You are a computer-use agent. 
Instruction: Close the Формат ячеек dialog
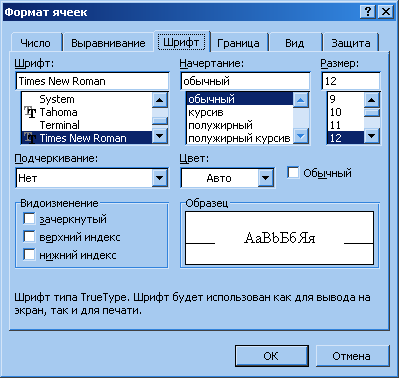tap(386, 12)
